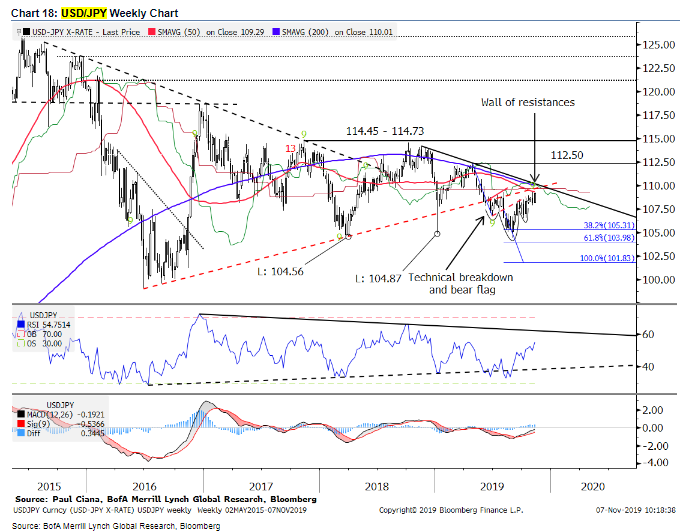Click the blue RSI legend square
The image size is (694, 531).
23,326
